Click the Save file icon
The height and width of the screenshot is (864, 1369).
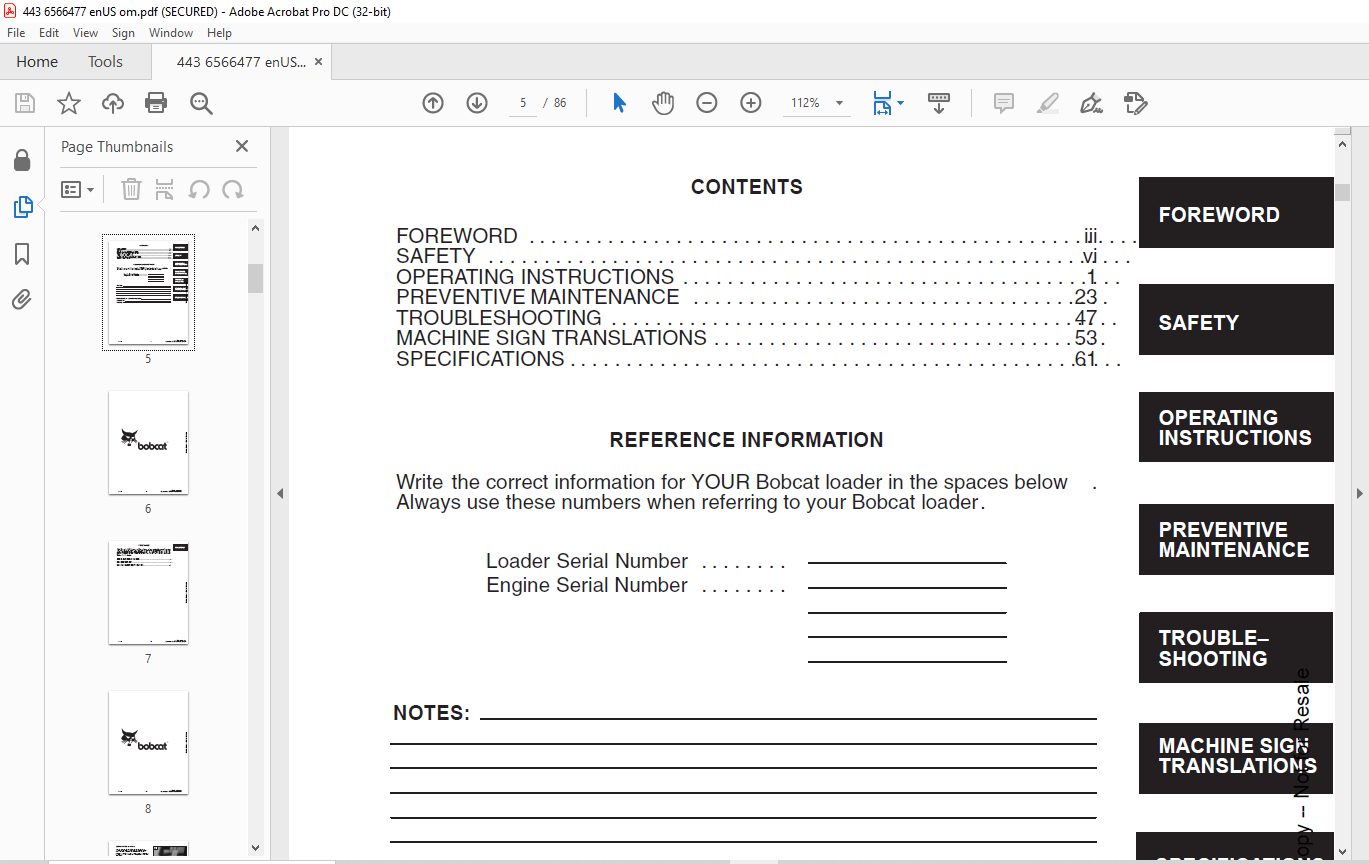pyautogui.click(x=25, y=103)
